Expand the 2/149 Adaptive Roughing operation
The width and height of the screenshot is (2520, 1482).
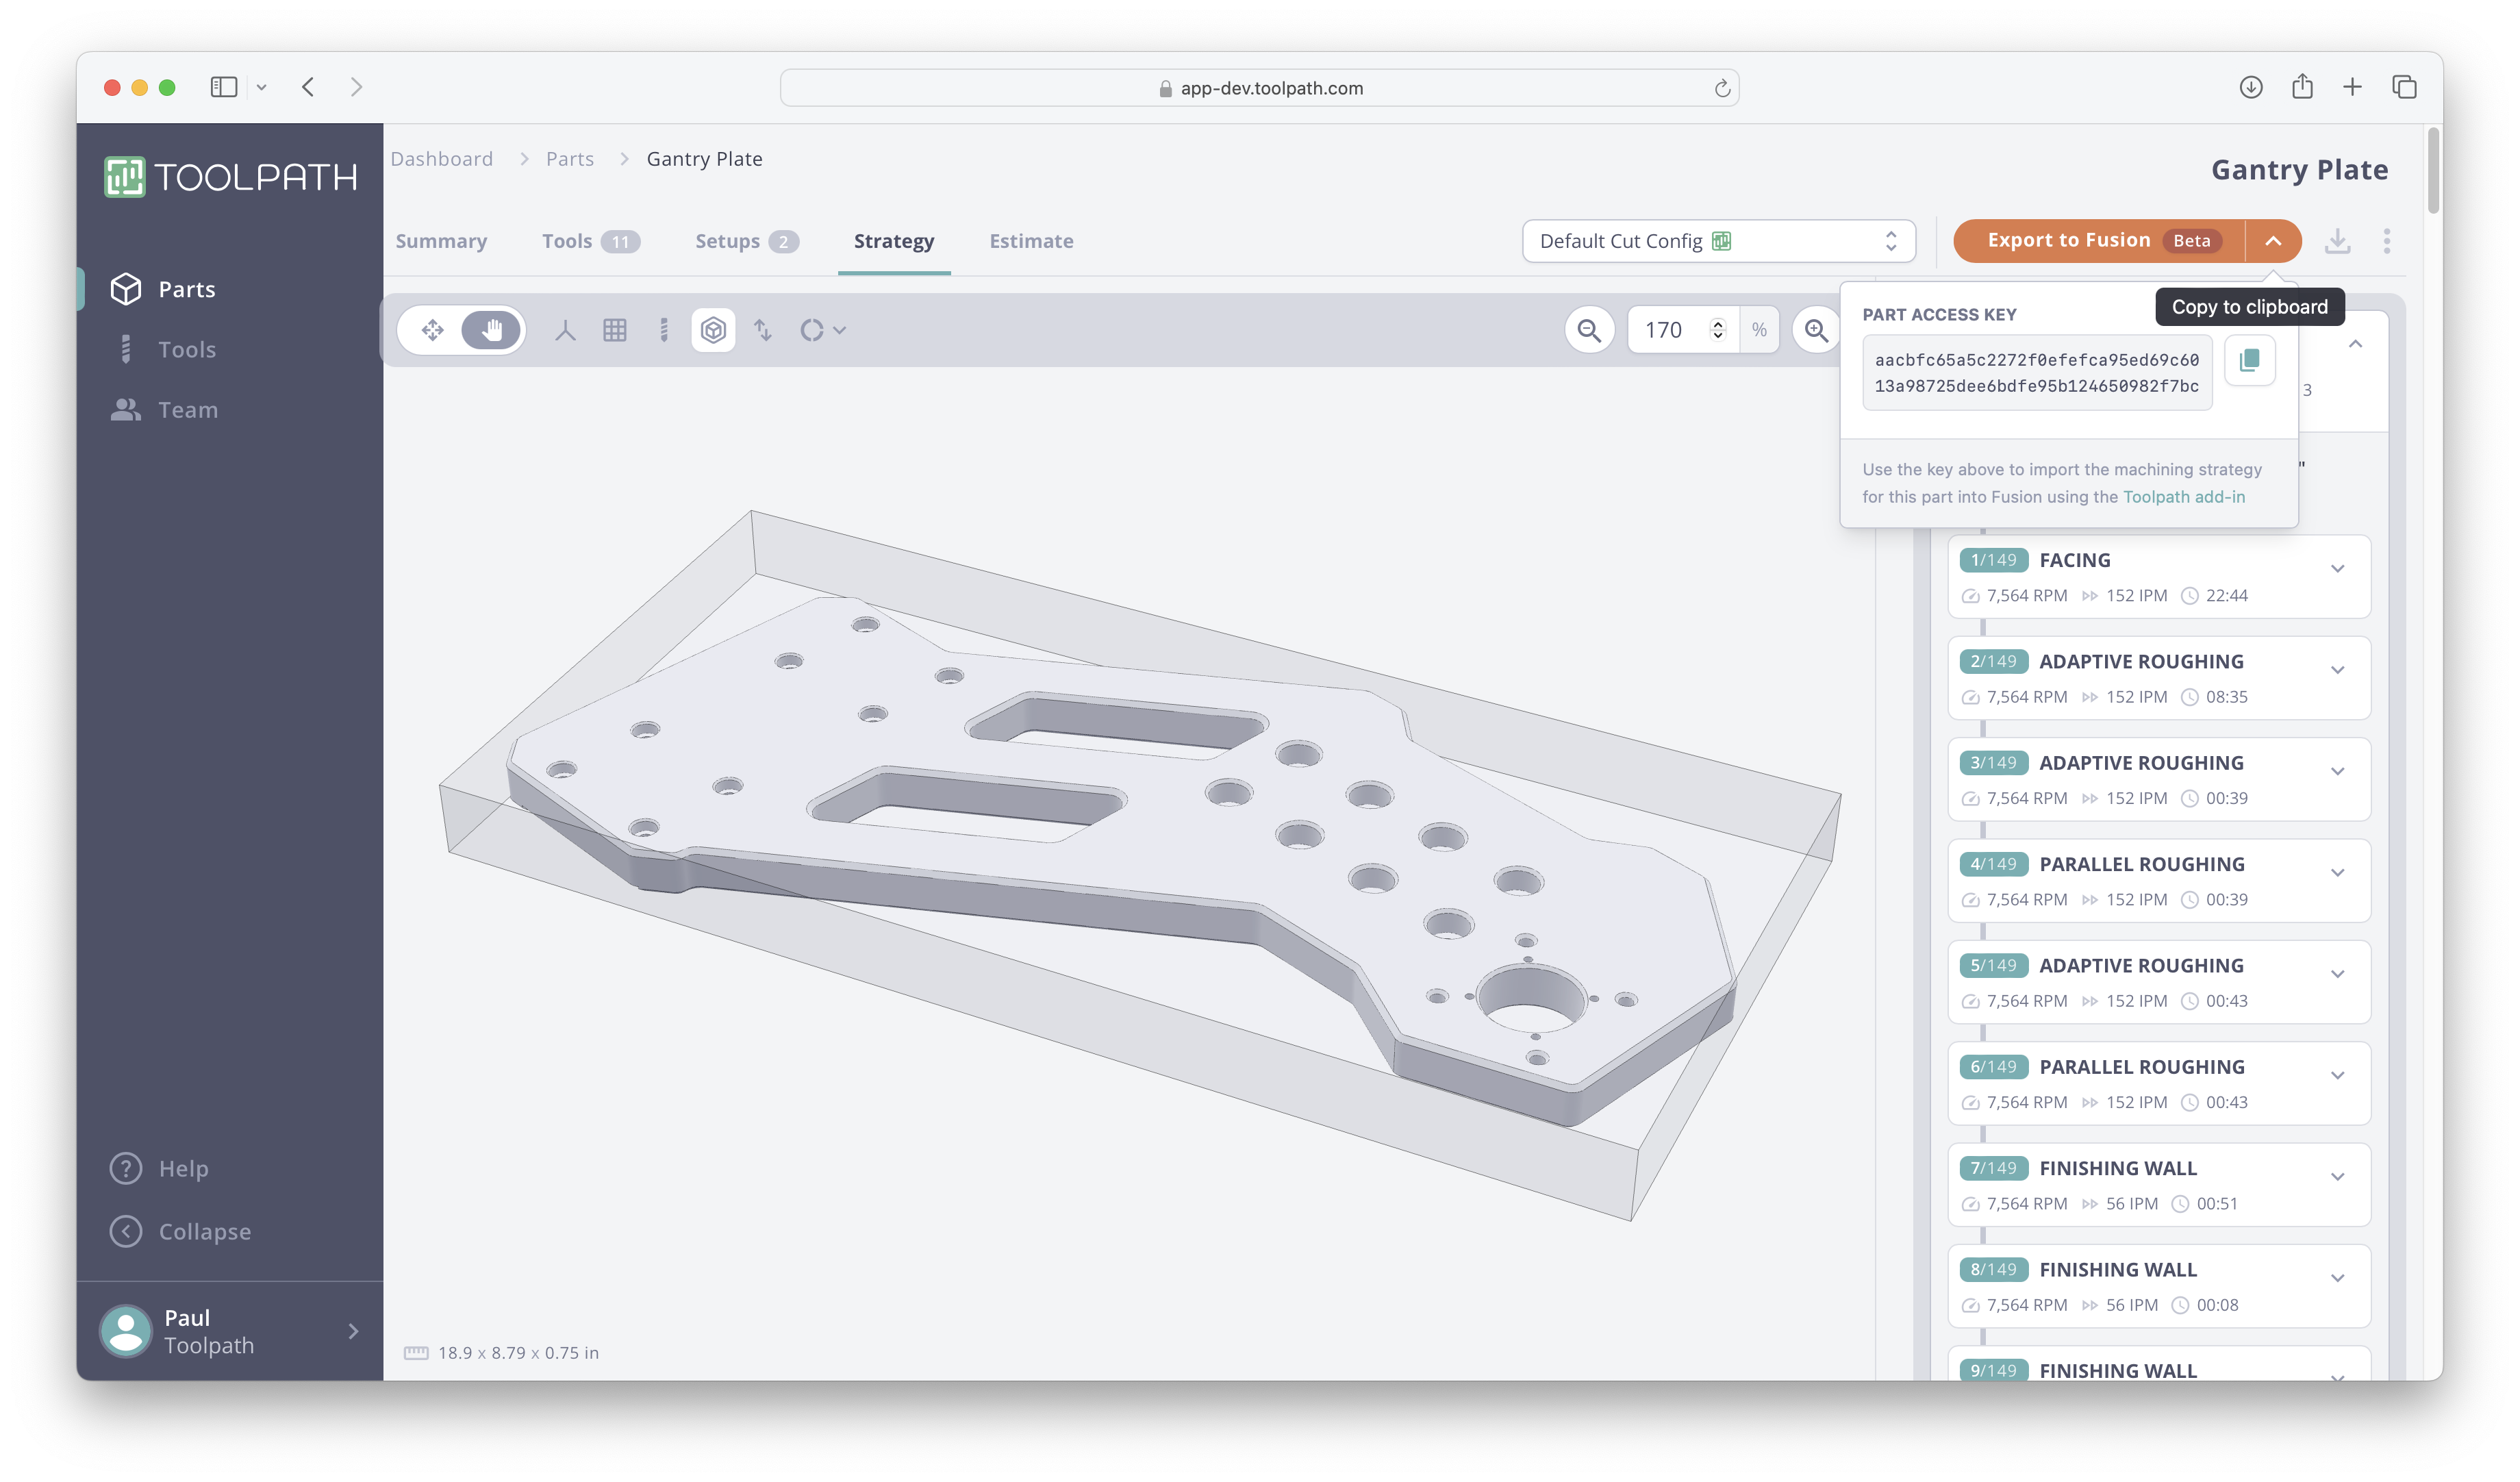click(x=2339, y=669)
